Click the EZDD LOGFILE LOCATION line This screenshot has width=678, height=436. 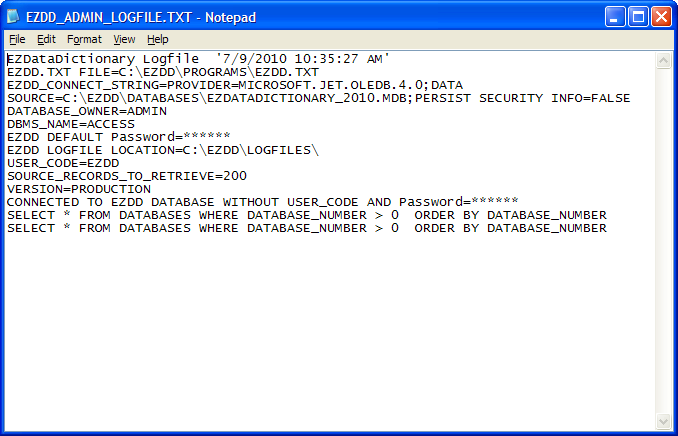click(162, 150)
